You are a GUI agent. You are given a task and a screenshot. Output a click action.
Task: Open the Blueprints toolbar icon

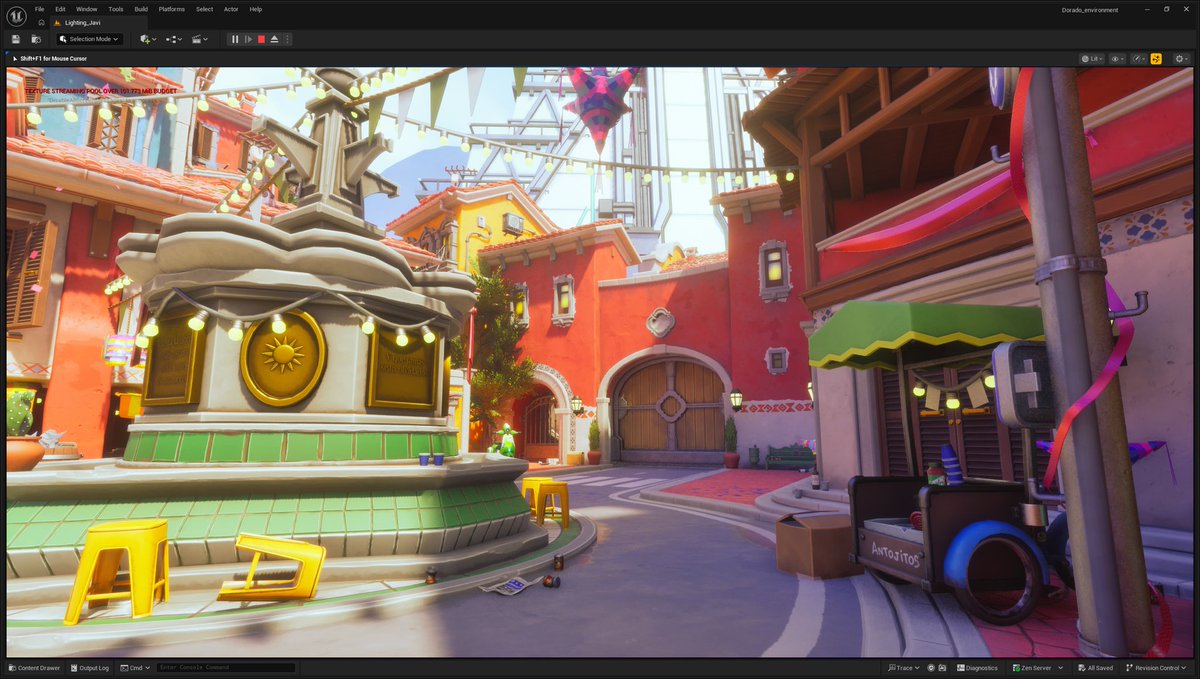pyautogui.click(x=172, y=38)
